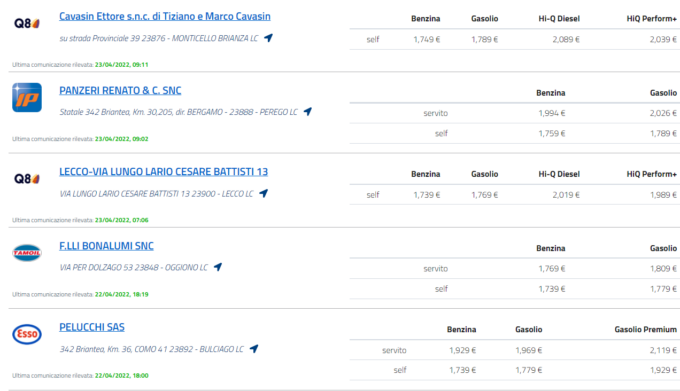Click the 2,119 € Gasolio Premium servito price
This screenshot has height=391, width=680.
[x=663, y=350]
